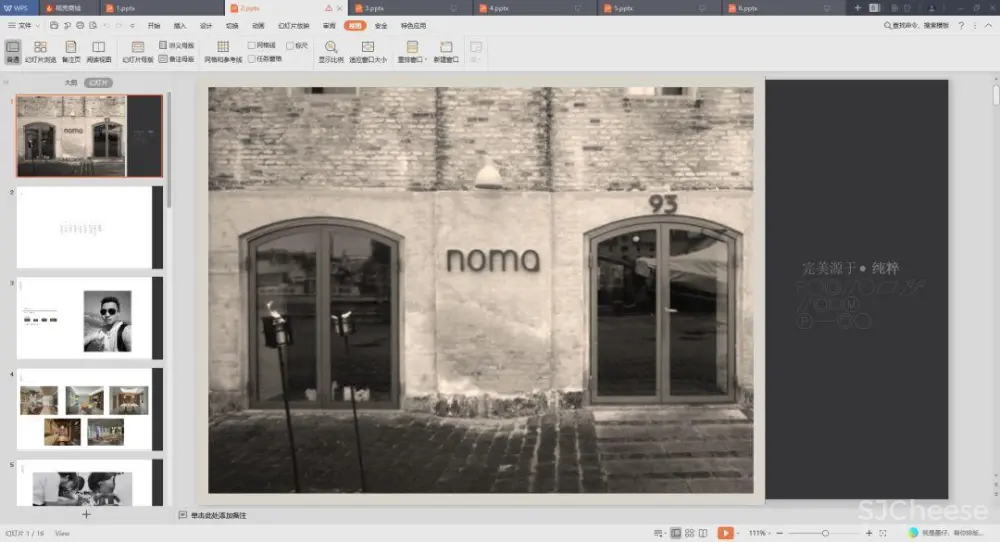Start slideshow with orange play button
This screenshot has width=1000, height=542.
725,533
